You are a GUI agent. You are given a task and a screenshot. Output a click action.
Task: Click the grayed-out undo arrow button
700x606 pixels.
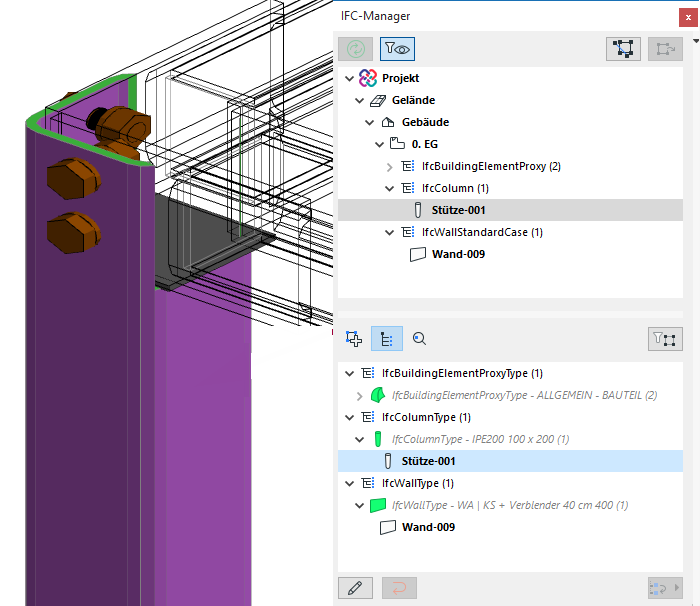[399, 588]
